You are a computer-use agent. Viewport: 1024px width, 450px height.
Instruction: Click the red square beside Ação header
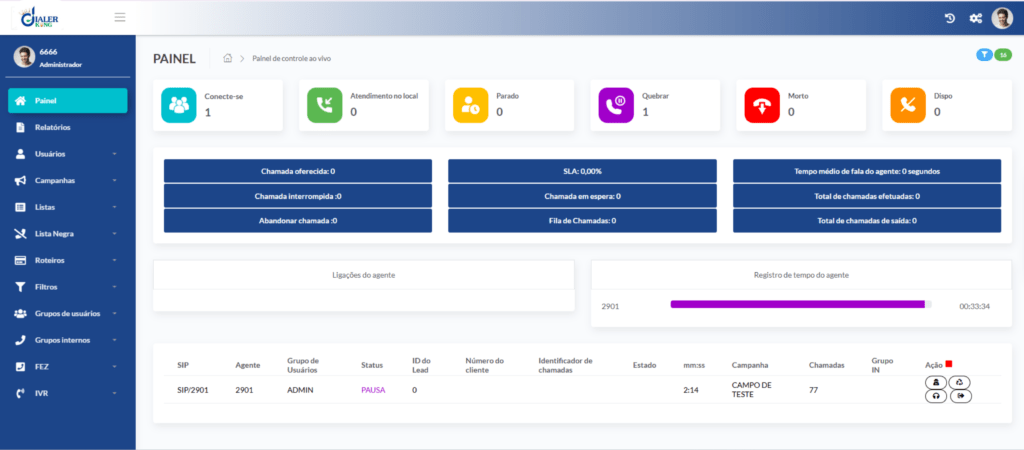[x=949, y=364]
